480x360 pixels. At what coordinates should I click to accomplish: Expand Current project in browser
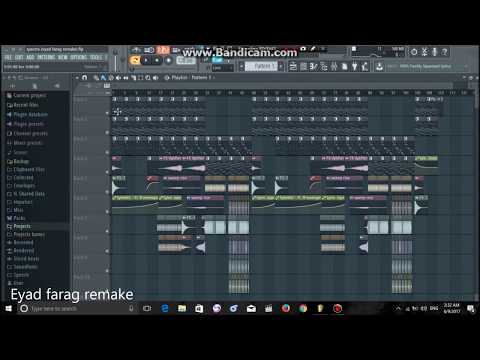27,95
